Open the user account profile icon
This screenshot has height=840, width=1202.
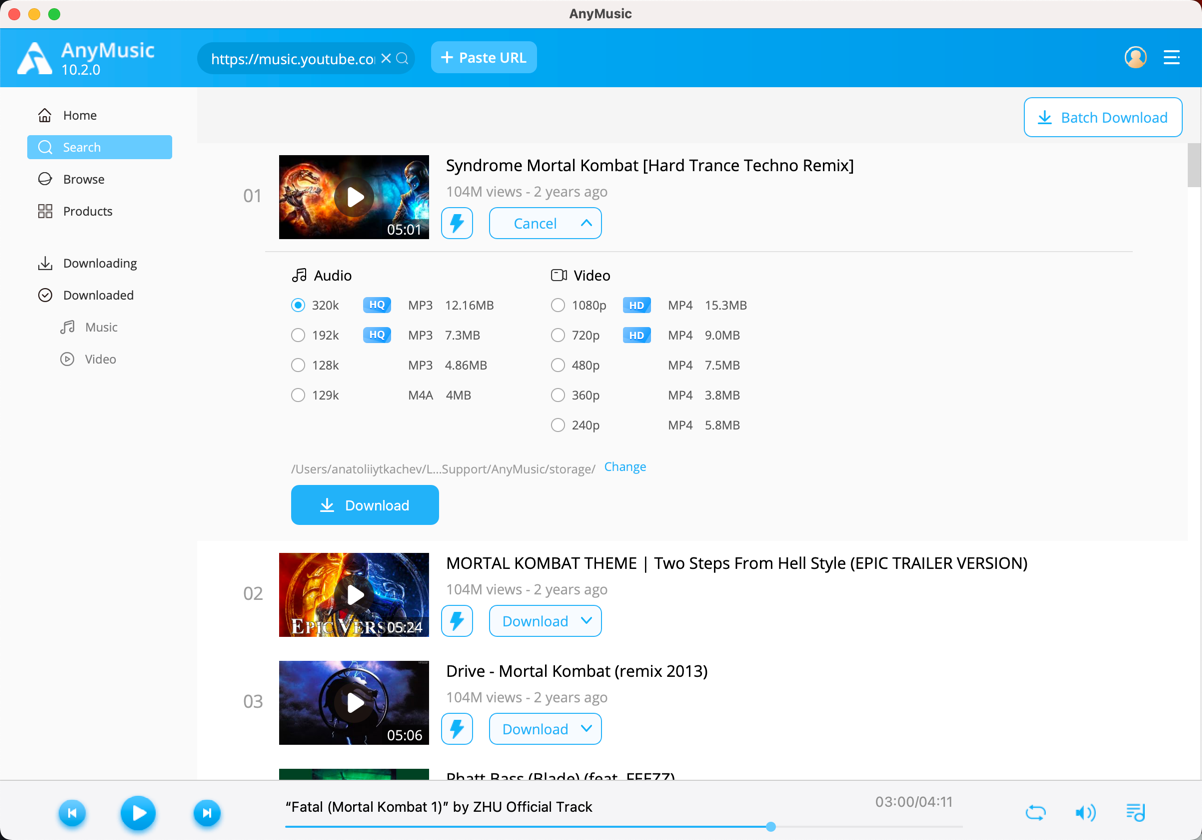(1135, 57)
